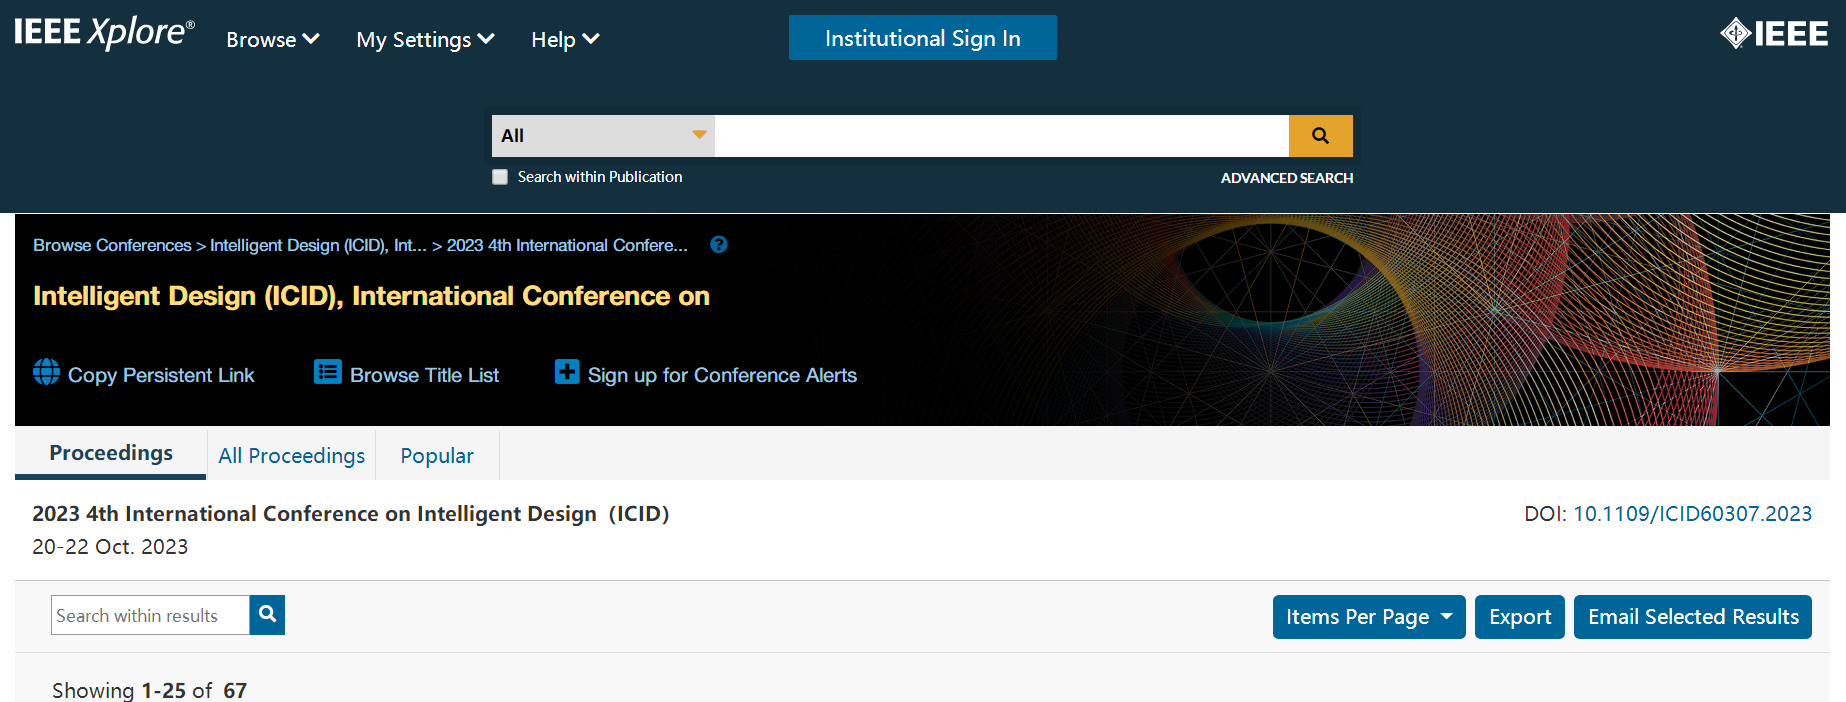
Task: Open the 2023 4th International Conference breadcrumb
Action: 567,245
